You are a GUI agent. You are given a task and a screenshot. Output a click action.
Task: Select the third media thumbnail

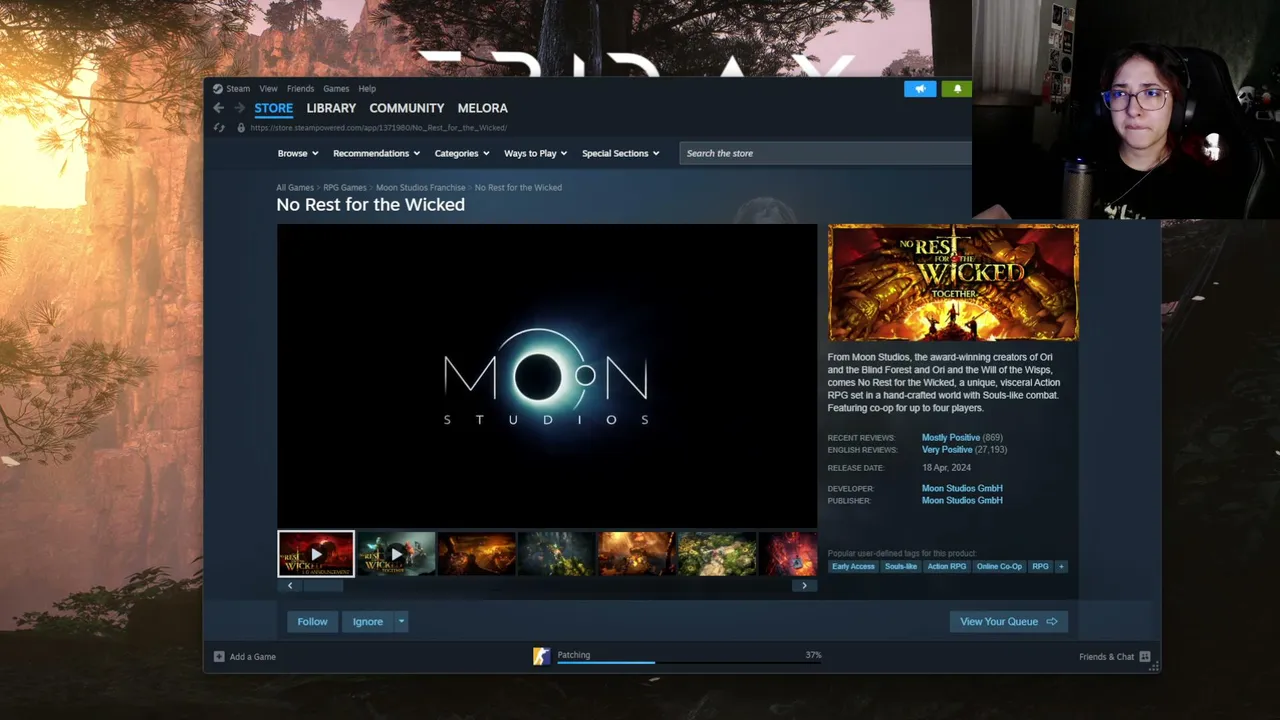coord(476,554)
